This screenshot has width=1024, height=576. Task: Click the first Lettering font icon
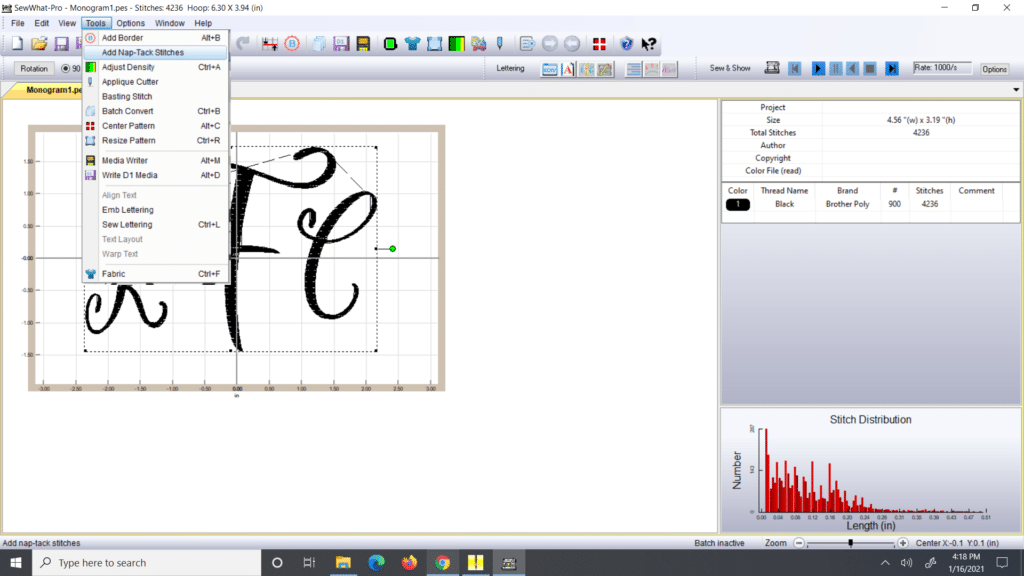tap(550, 69)
